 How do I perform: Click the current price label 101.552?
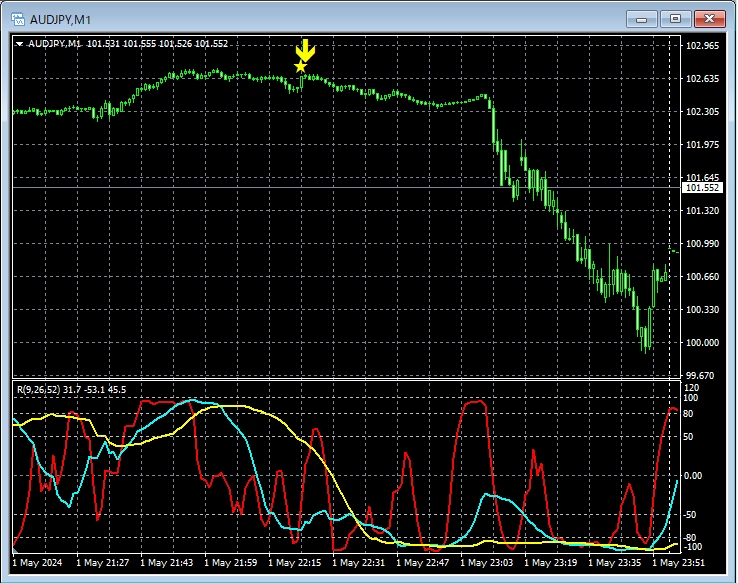tap(701, 188)
